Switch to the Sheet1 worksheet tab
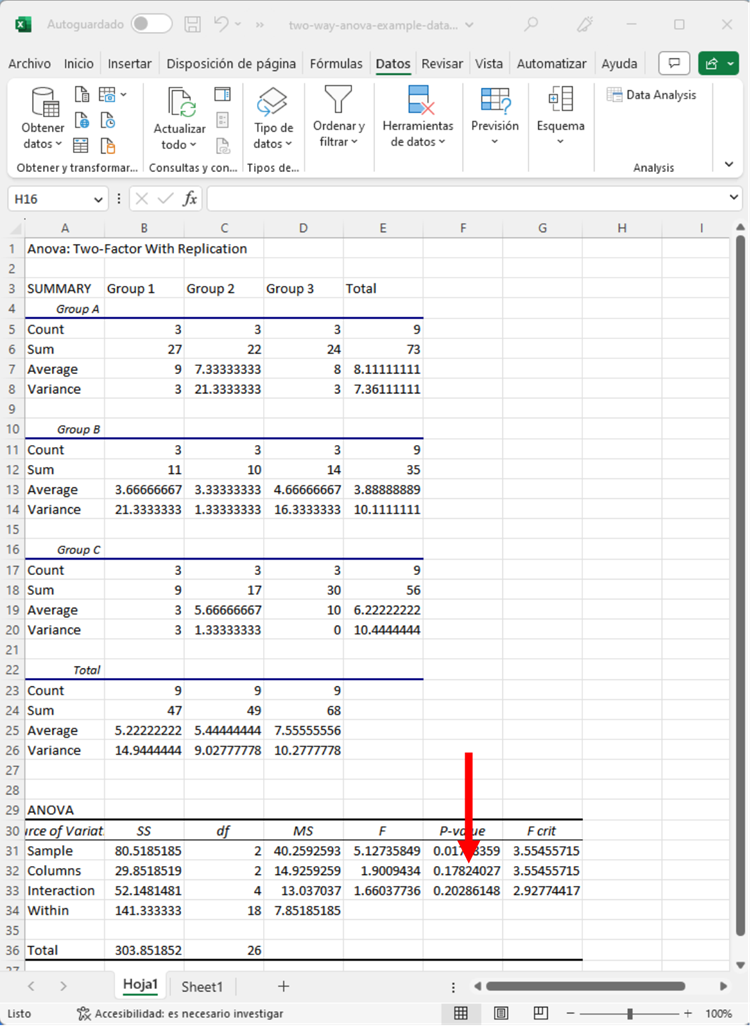The image size is (750, 1026). 201,986
